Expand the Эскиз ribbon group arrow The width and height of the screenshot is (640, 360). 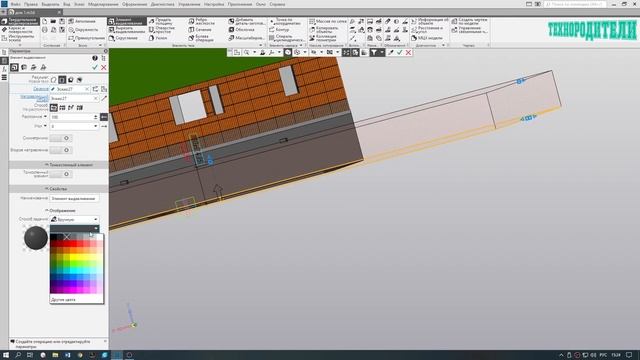(x=100, y=45)
